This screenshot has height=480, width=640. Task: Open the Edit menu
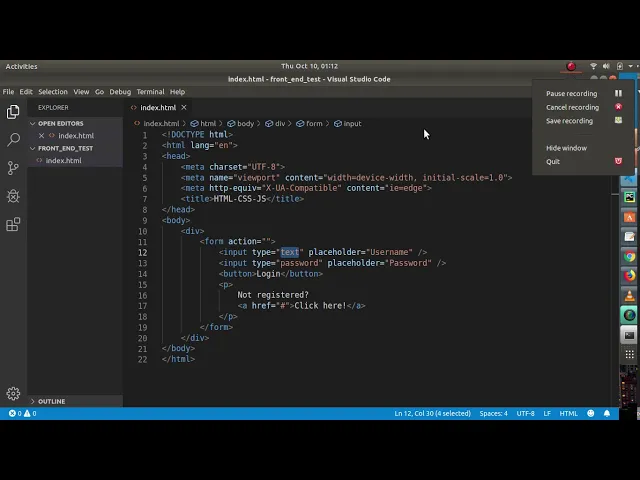click(x=26, y=92)
